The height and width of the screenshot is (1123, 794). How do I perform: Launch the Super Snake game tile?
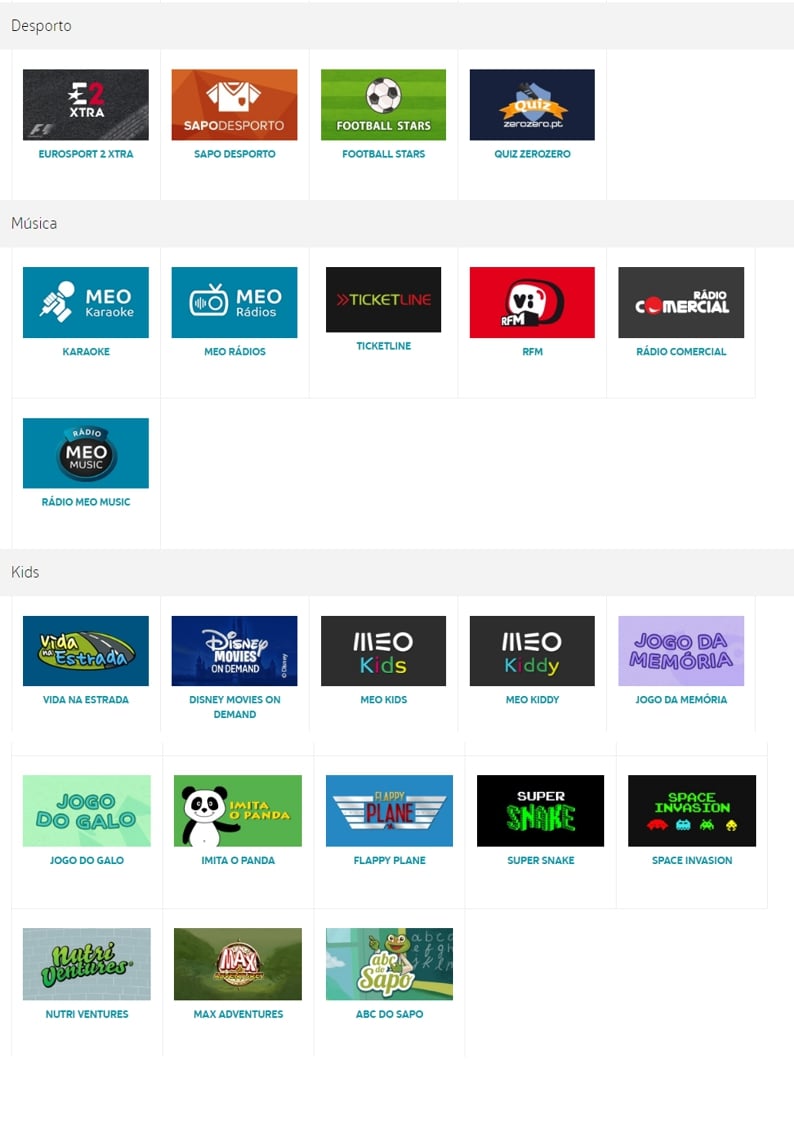click(541, 811)
